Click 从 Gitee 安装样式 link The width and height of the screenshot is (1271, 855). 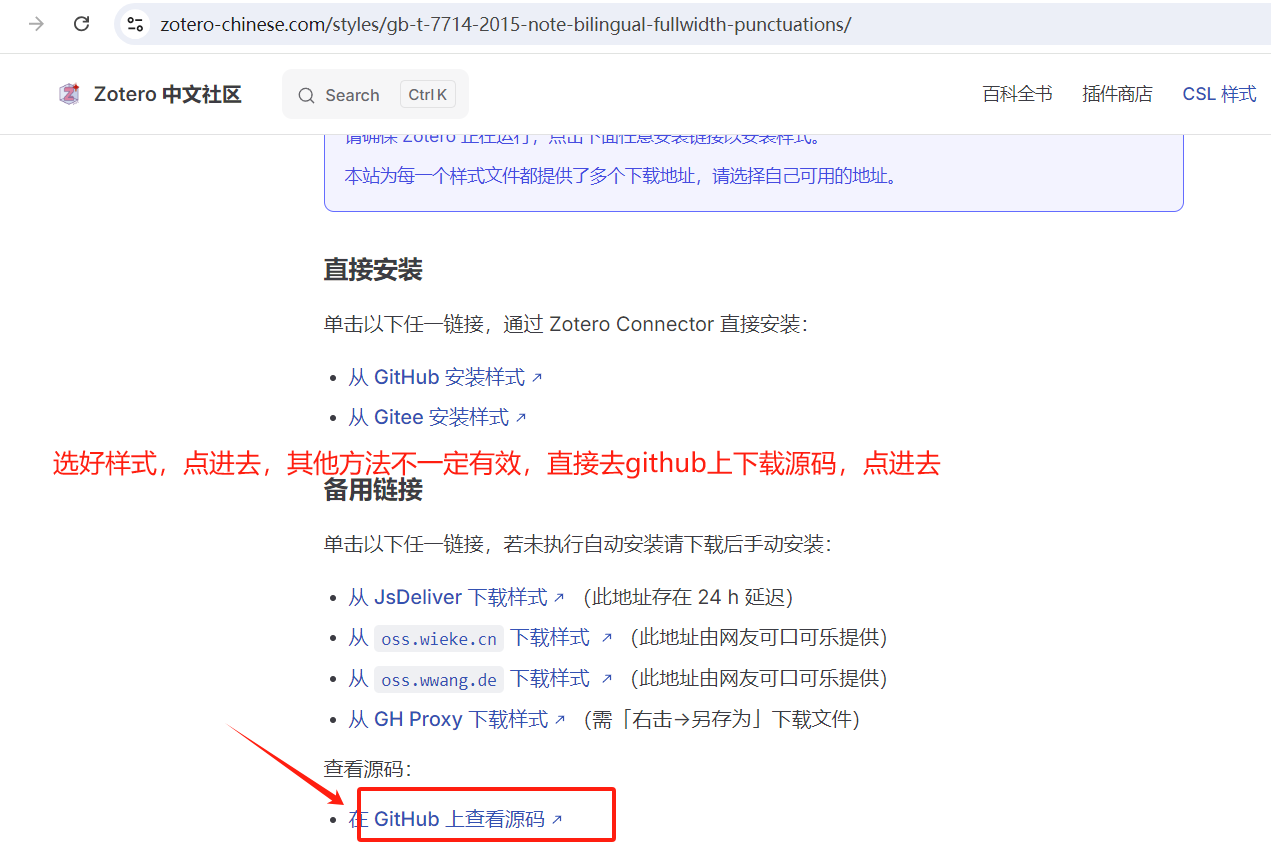[x=437, y=417]
